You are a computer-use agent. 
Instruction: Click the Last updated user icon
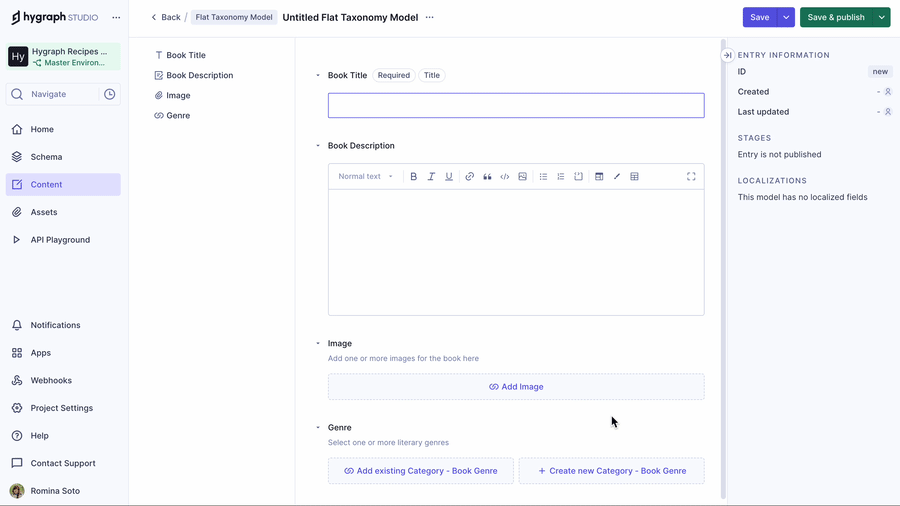click(x=887, y=112)
